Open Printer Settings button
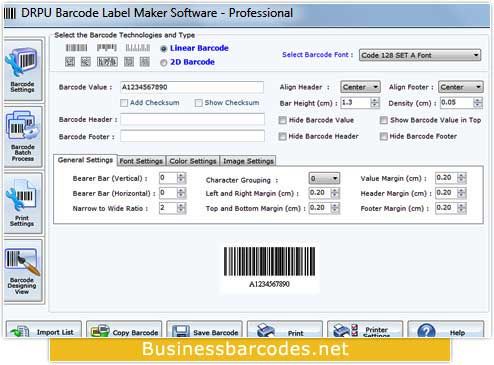The height and width of the screenshot is (365, 494). 365,330
